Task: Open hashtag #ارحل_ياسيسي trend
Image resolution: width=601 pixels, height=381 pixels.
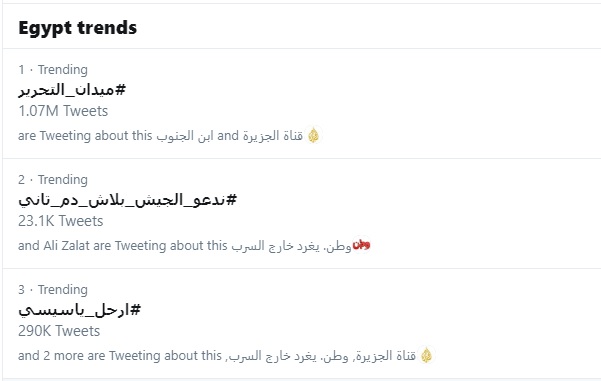Action: coord(80,310)
